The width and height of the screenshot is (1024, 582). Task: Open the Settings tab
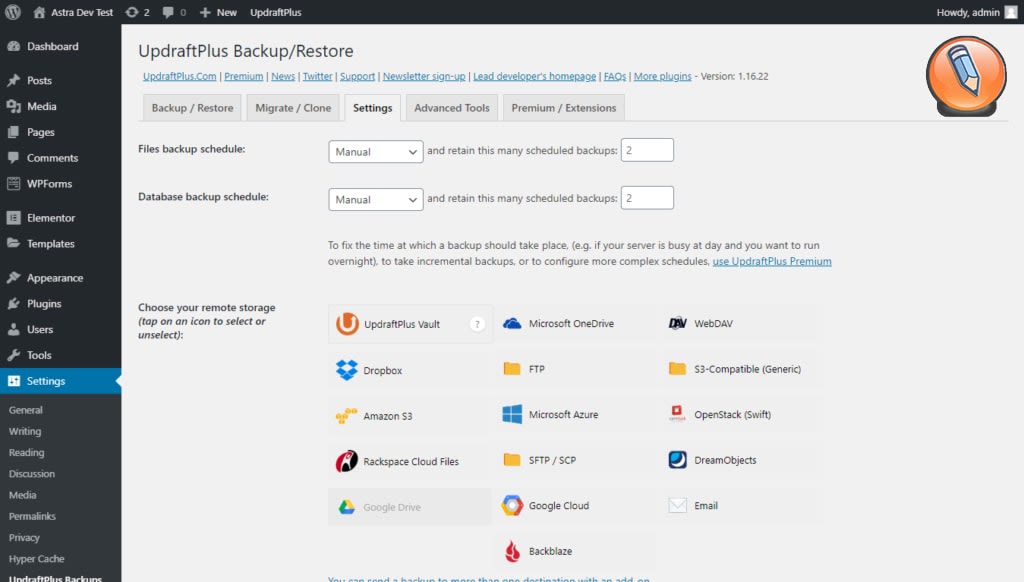[372, 108]
